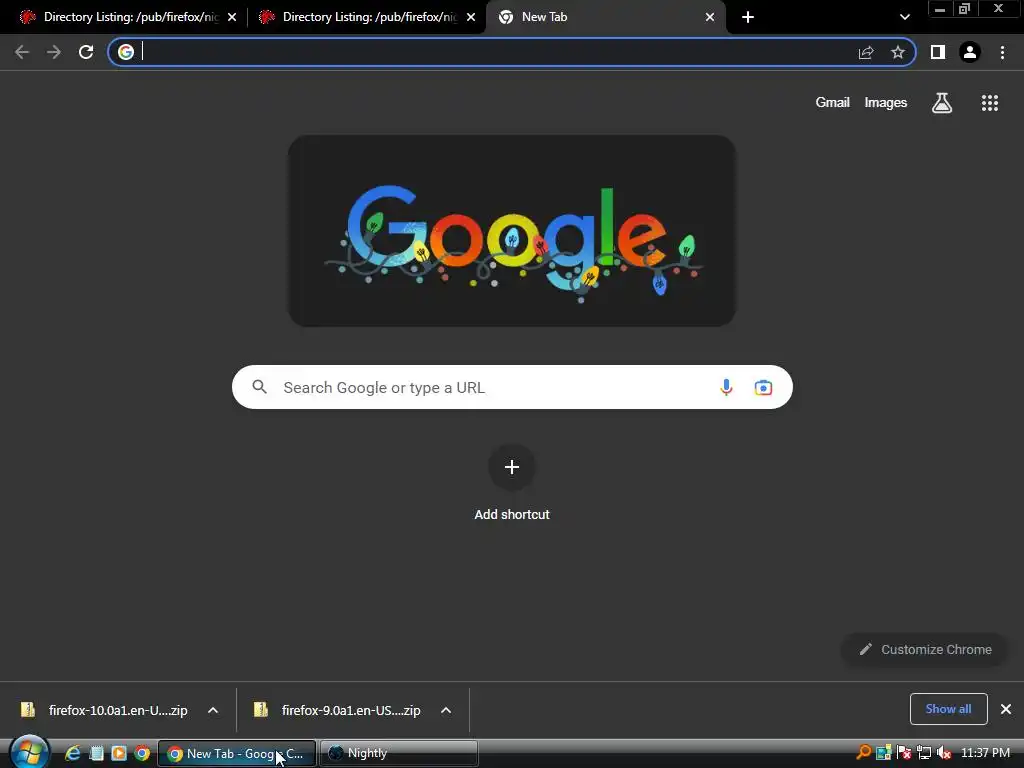Launch Chrome from quick launch
Image resolution: width=1024 pixels, height=768 pixels.
(x=142, y=753)
